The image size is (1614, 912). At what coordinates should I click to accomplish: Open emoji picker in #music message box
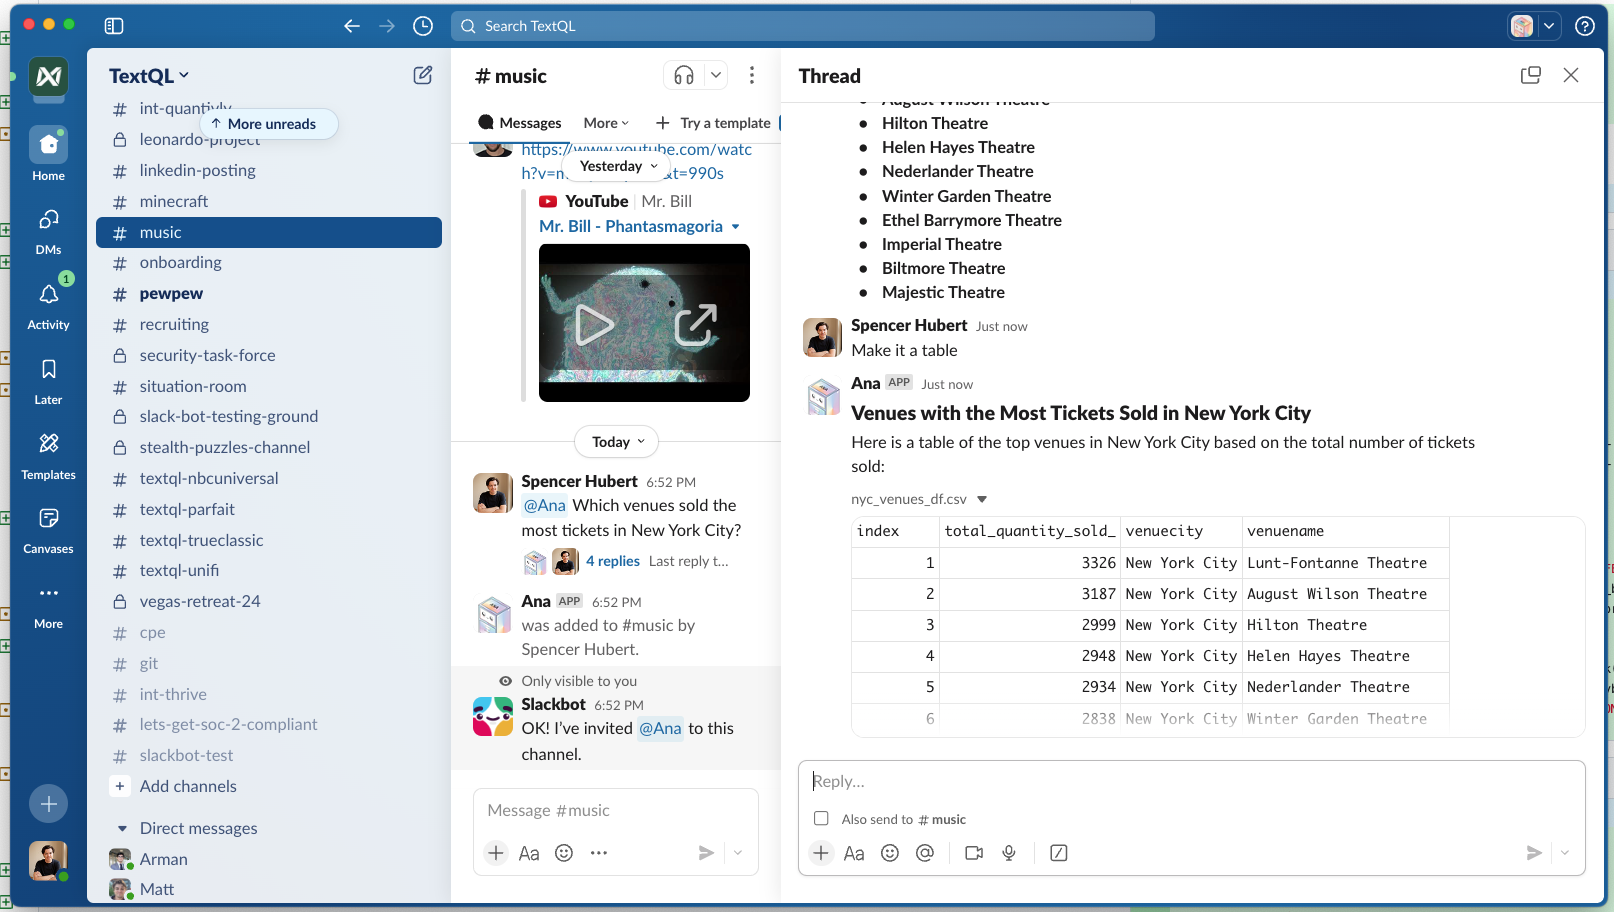pyautogui.click(x=564, y=853)
